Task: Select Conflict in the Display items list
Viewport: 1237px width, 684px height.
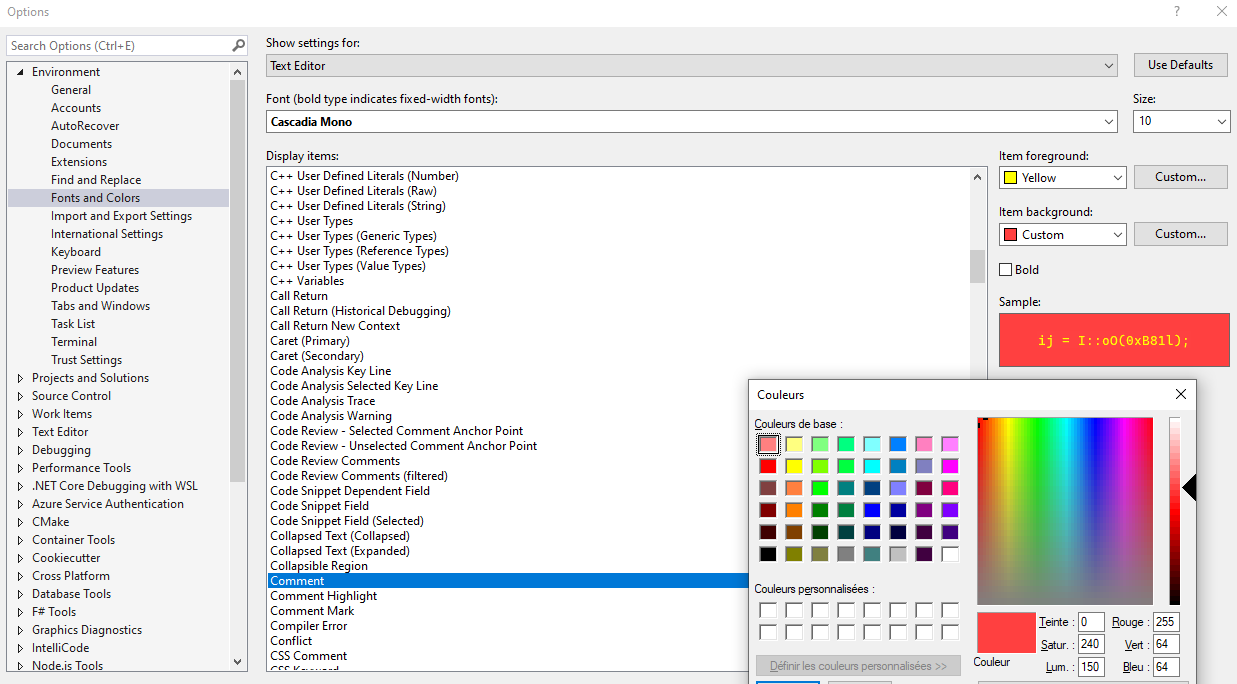Action: (x=291, y=641)
